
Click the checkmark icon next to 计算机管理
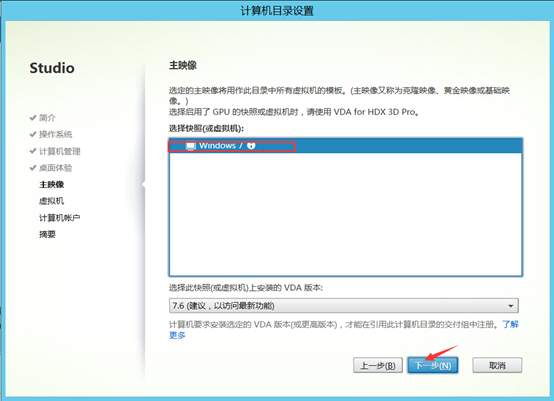(33, 151)
